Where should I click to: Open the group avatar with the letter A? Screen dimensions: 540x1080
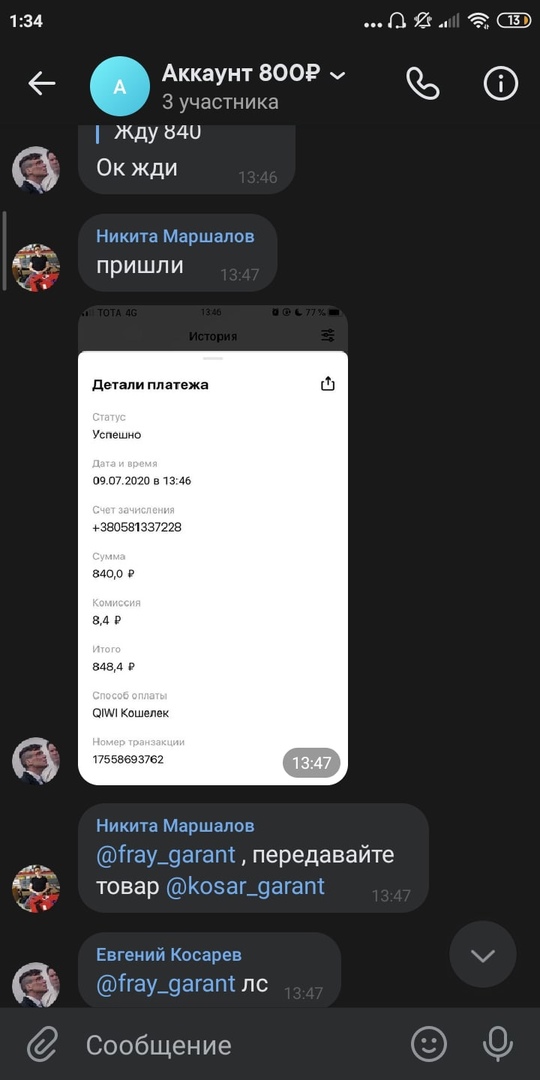pyautogui.click(x=120, y=86)
